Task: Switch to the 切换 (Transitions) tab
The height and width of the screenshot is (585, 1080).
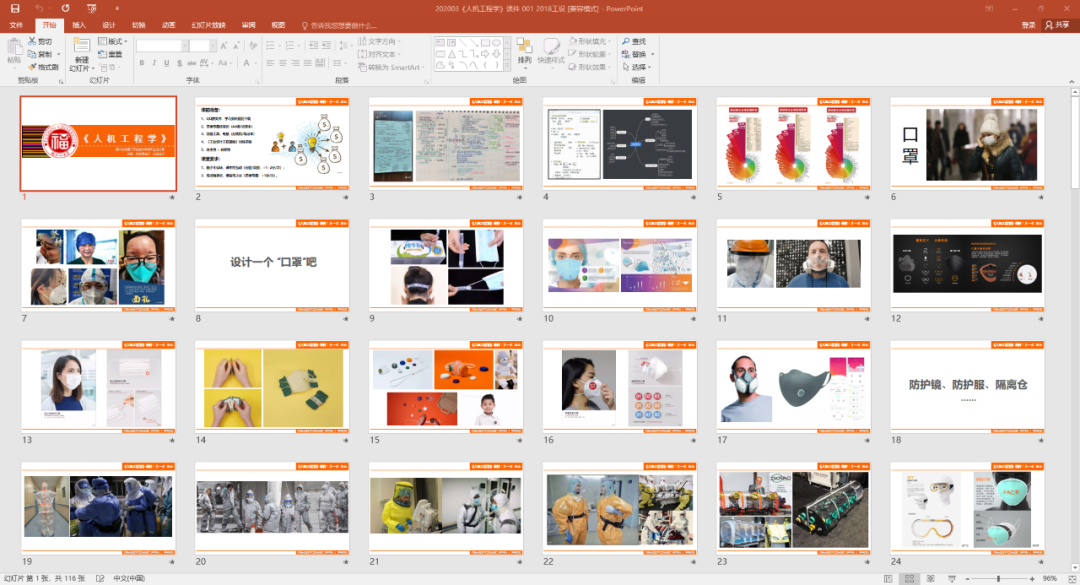Action: click(x=138, y=25)
